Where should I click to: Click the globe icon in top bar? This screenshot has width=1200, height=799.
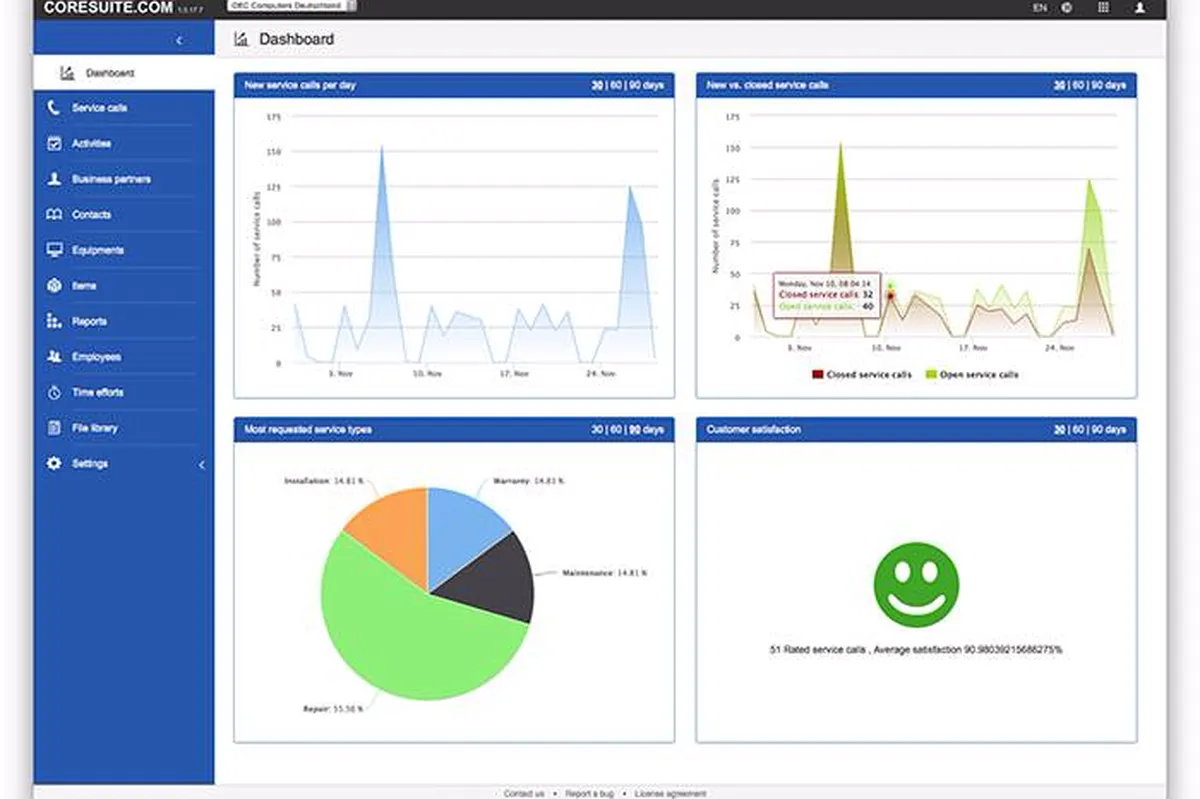[x=1067, y=7]
